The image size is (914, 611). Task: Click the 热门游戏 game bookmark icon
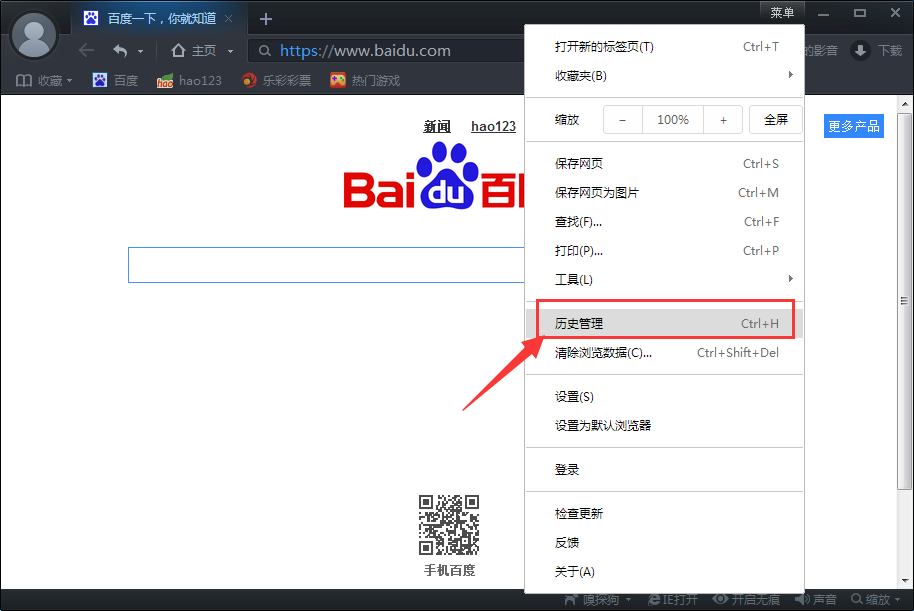click(x=338, y=80)
